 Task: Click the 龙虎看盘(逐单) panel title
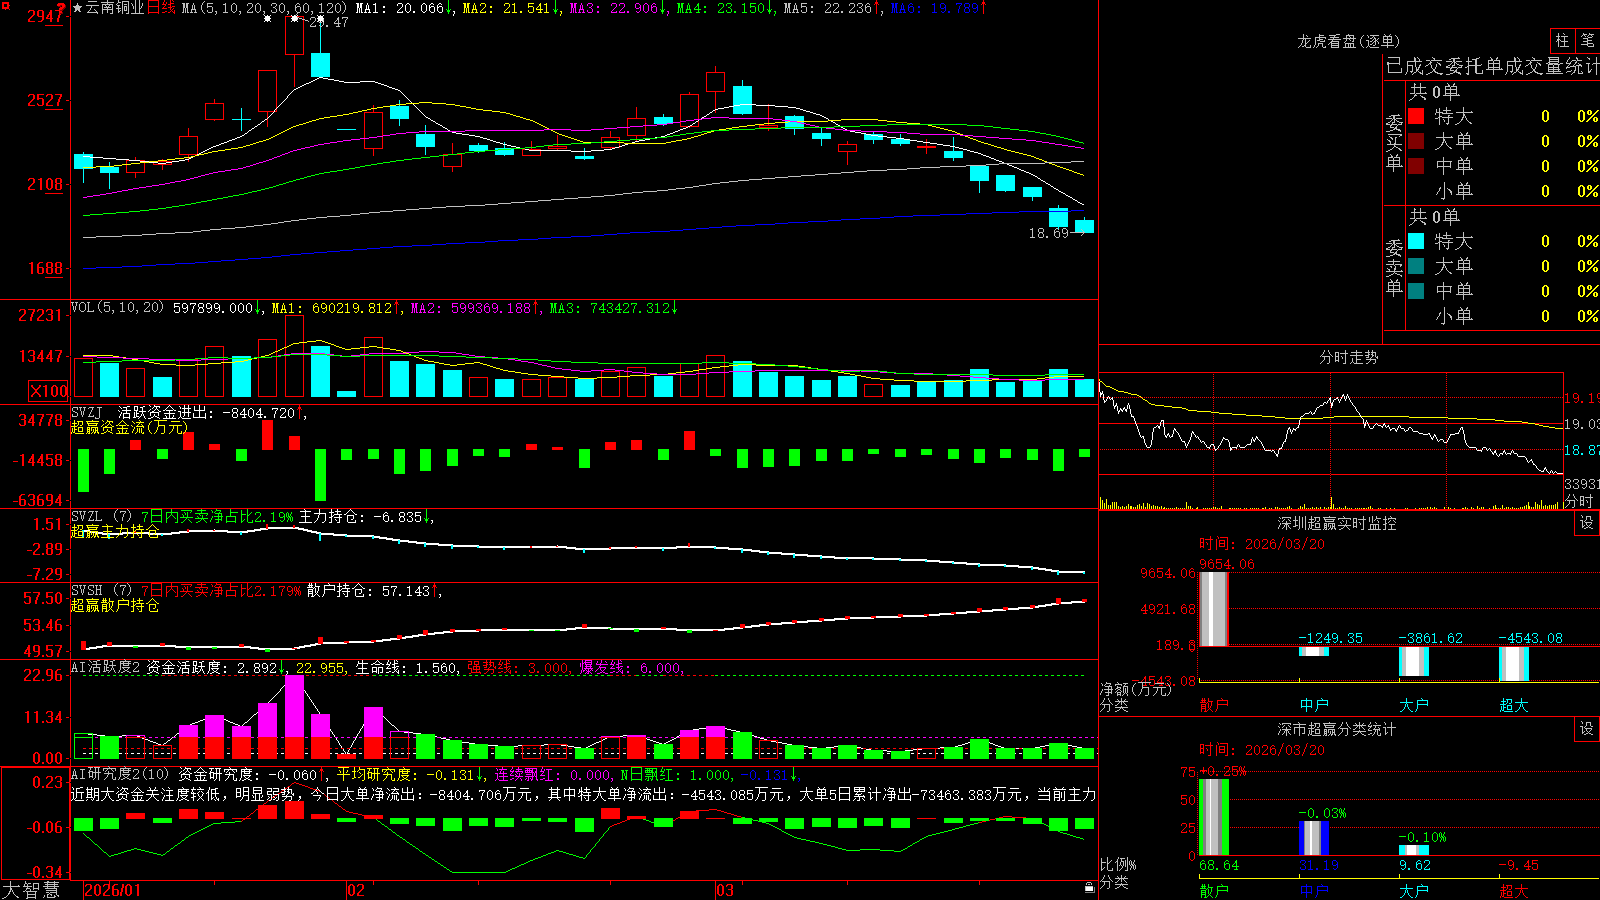(x=1349, y=41)
